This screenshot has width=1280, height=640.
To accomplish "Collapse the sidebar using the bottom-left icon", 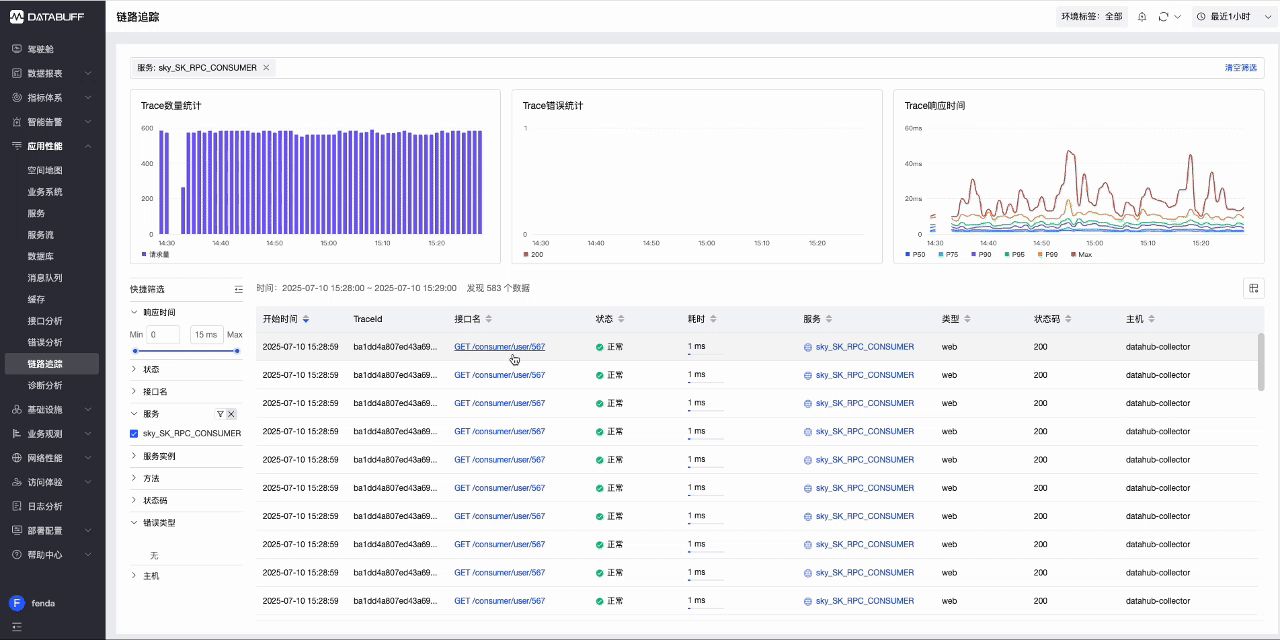I will (16, 627).
